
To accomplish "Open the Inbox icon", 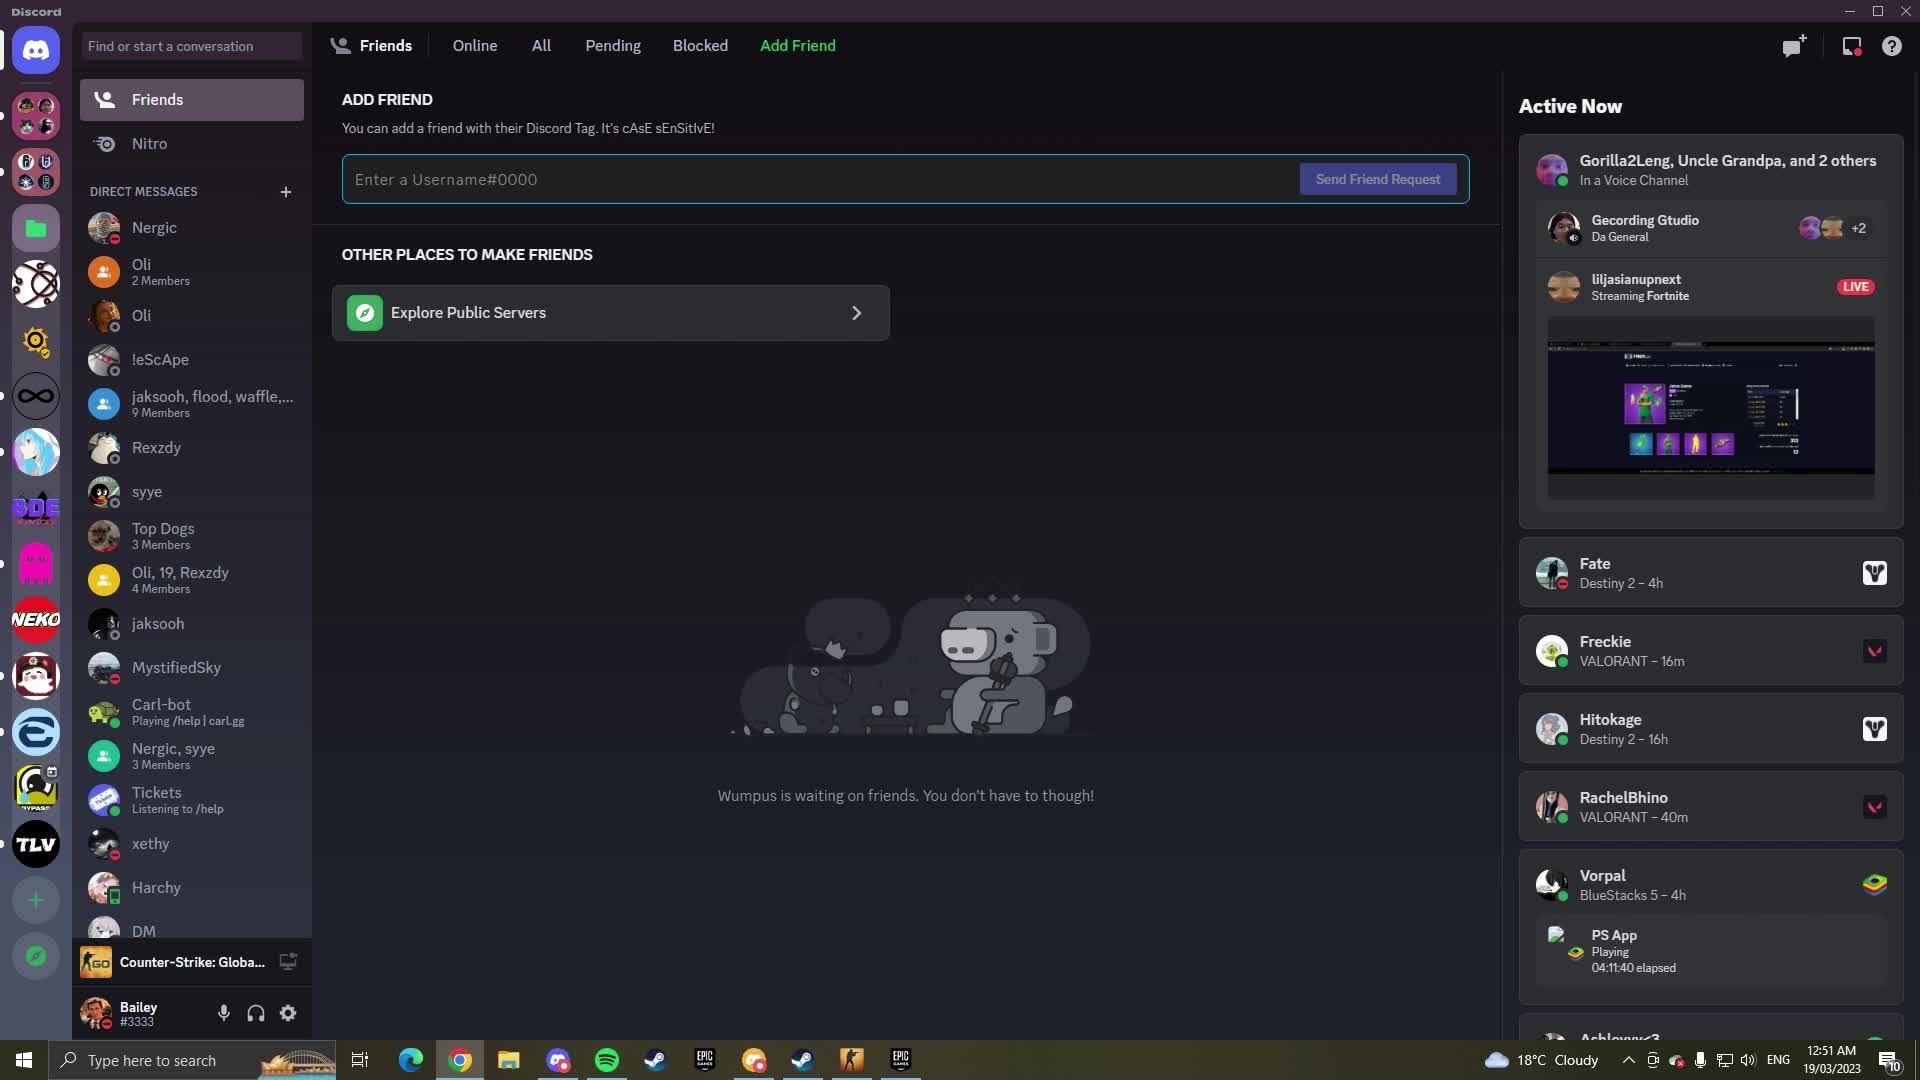I will tap(1851, 46).
